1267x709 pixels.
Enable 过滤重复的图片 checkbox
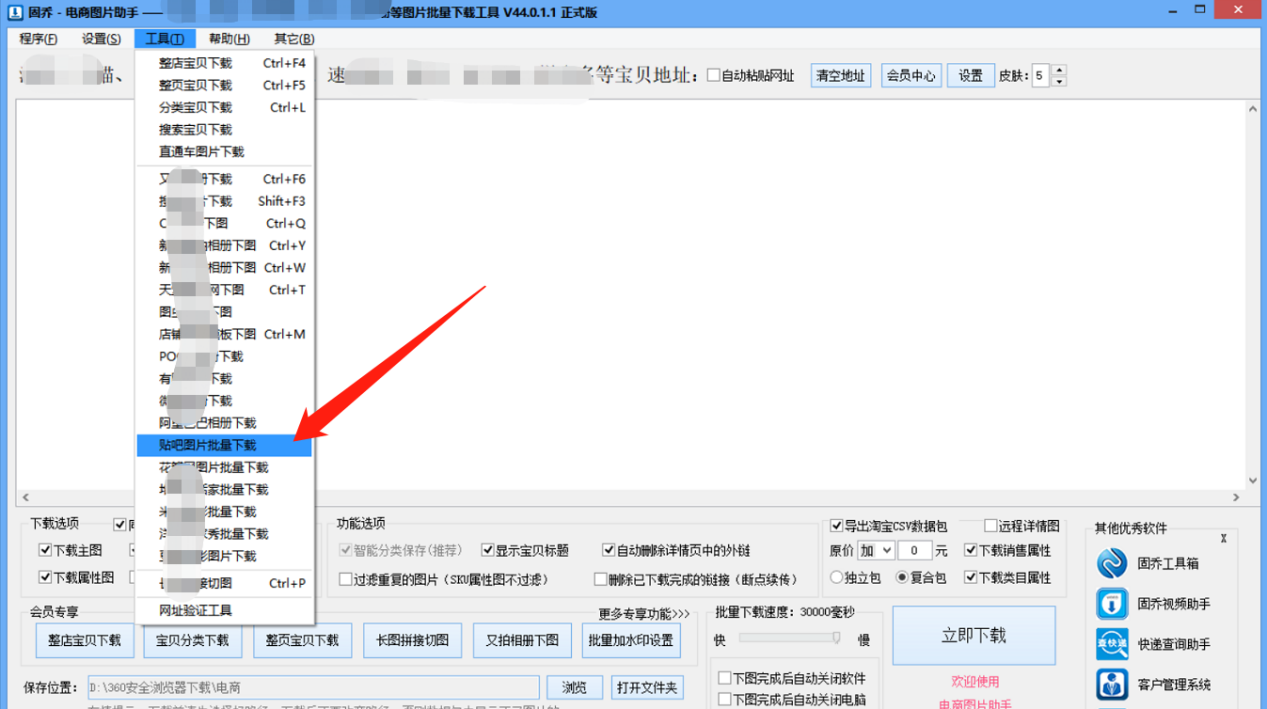[346, 579]
